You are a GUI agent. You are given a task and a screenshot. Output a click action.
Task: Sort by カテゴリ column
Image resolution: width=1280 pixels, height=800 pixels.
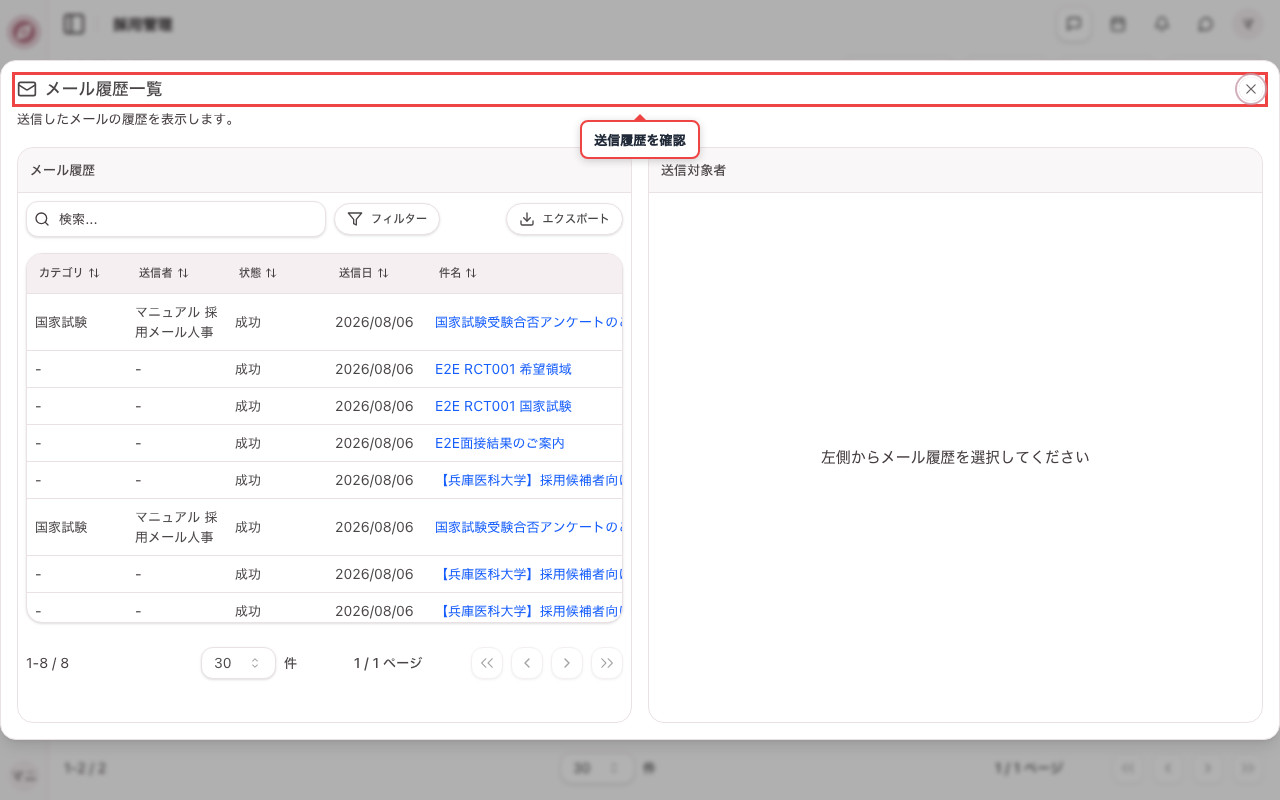tap(69, 272)
